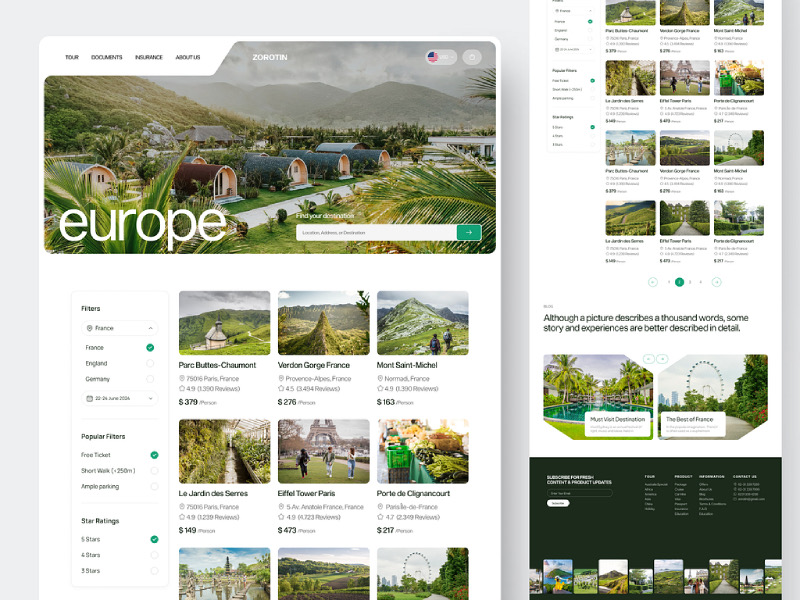Image resolution: width=800 pixels, height=600 pixels.
Task: Open the 22-24 June date dropdown in large page
Action: (151, 398)
